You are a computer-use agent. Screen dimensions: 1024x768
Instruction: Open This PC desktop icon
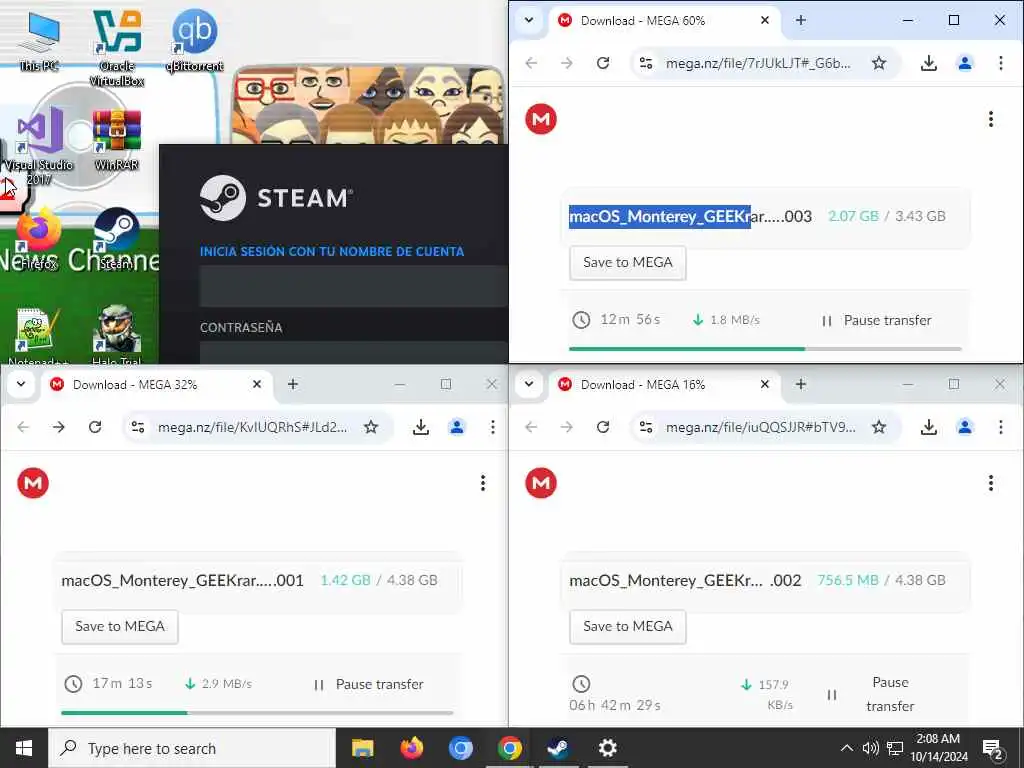pos(39,40)
